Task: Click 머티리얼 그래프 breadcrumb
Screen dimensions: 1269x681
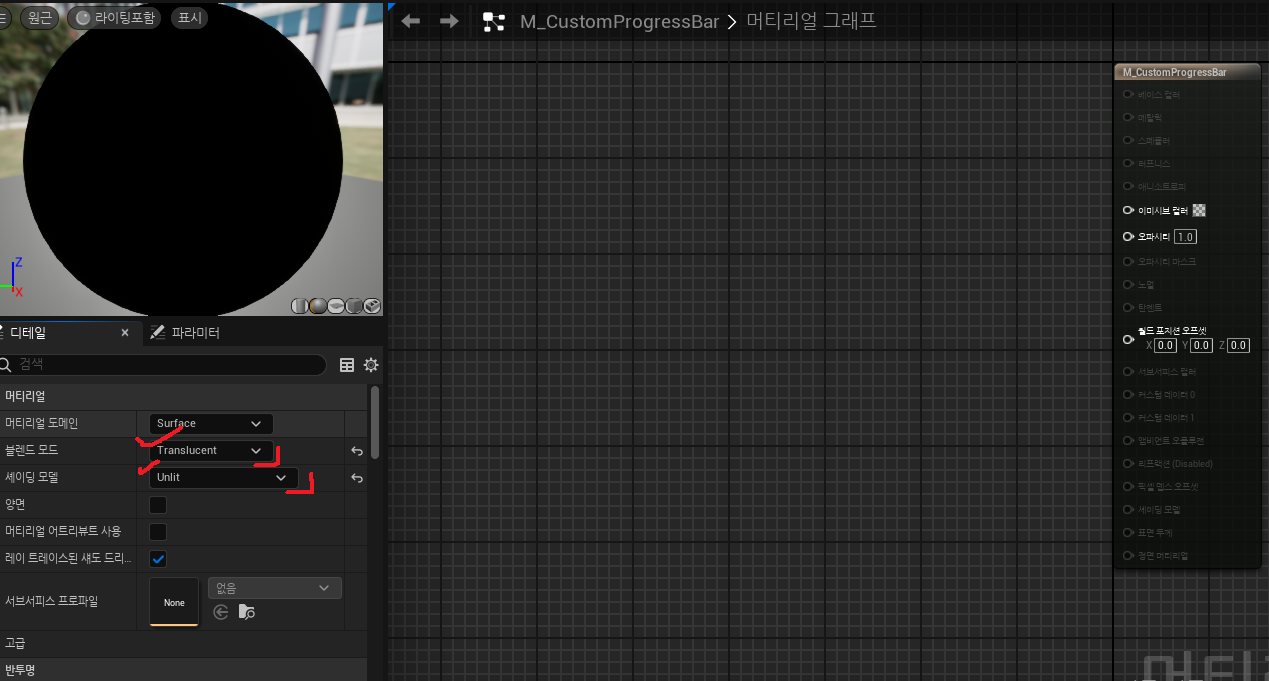Action: pos(811,21)
